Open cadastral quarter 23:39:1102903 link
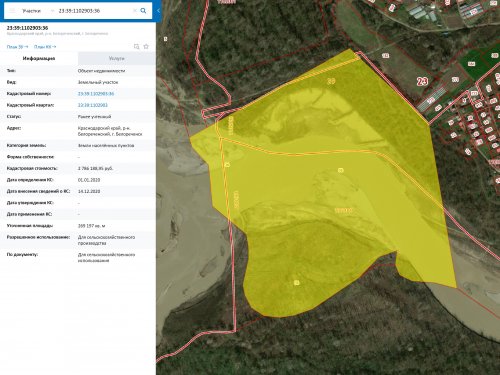The width and height of the screenshot is (500, 375). click(93, 105)
